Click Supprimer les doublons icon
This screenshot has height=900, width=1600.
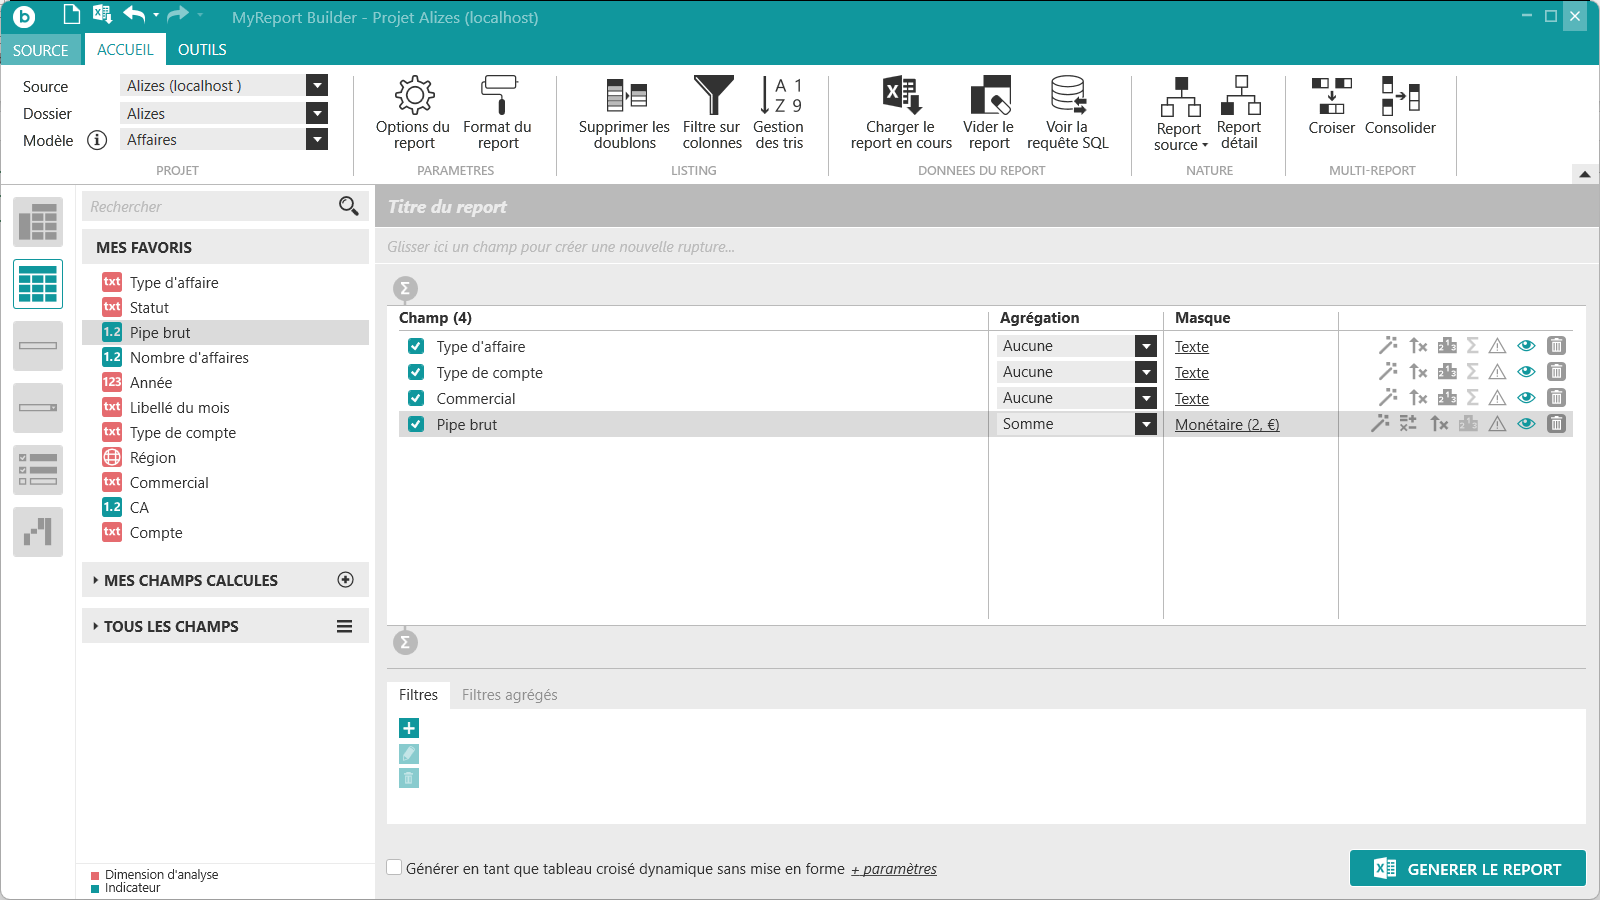click(x=625, y=113)
